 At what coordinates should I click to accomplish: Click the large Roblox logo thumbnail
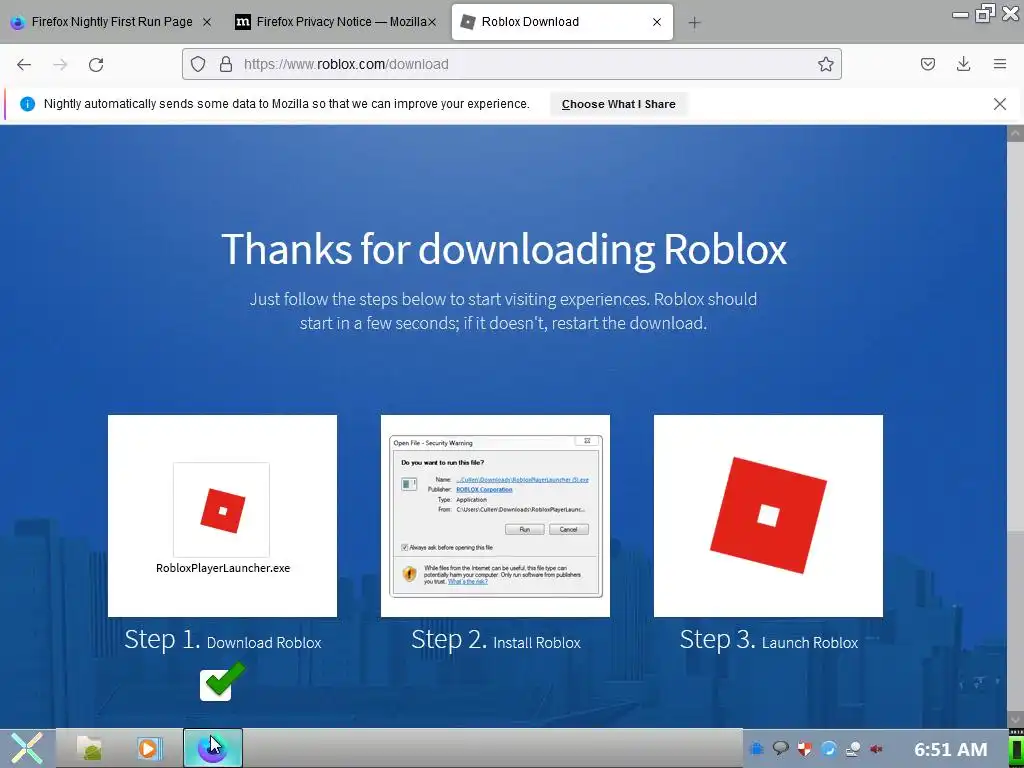768,516
